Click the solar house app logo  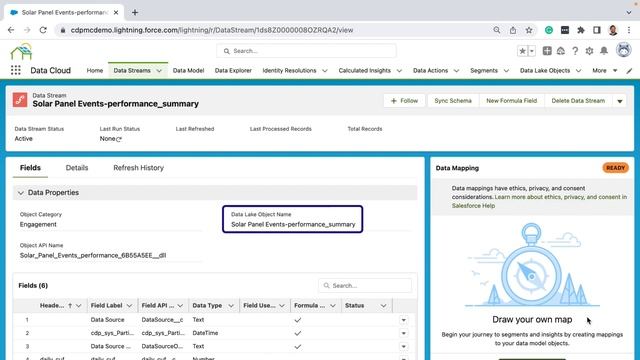tap(21, 51)
